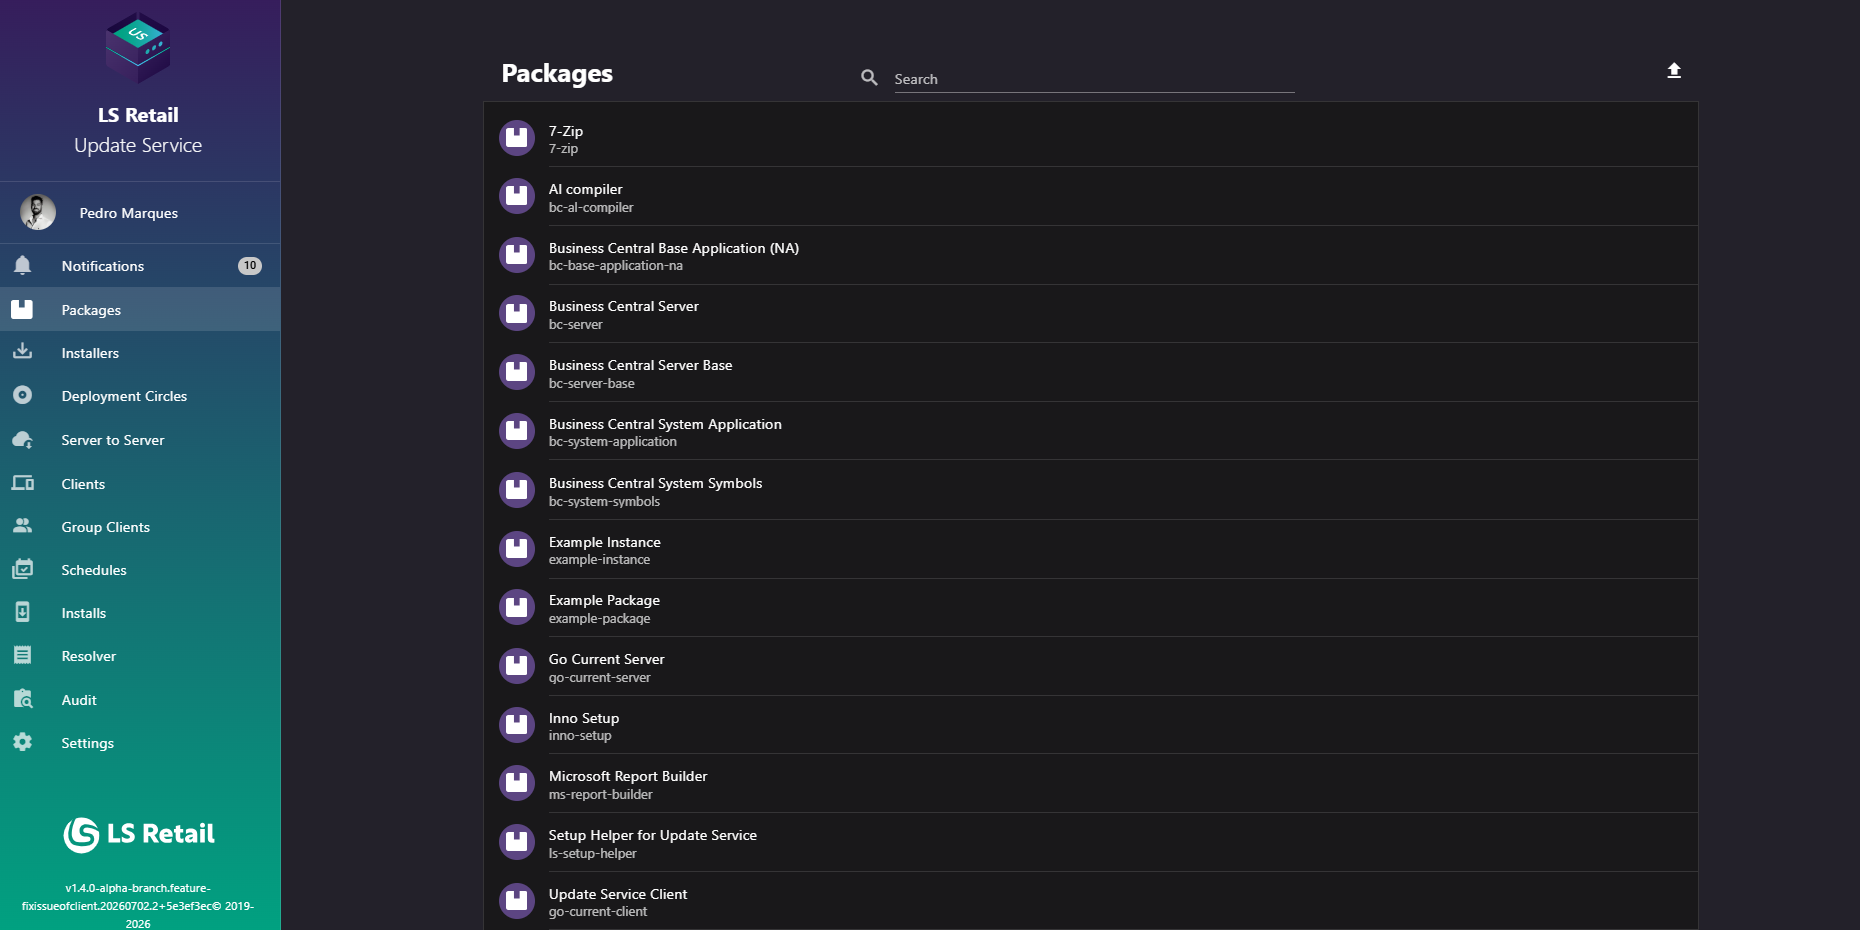Open the Notifications menu item

[140, 265]
